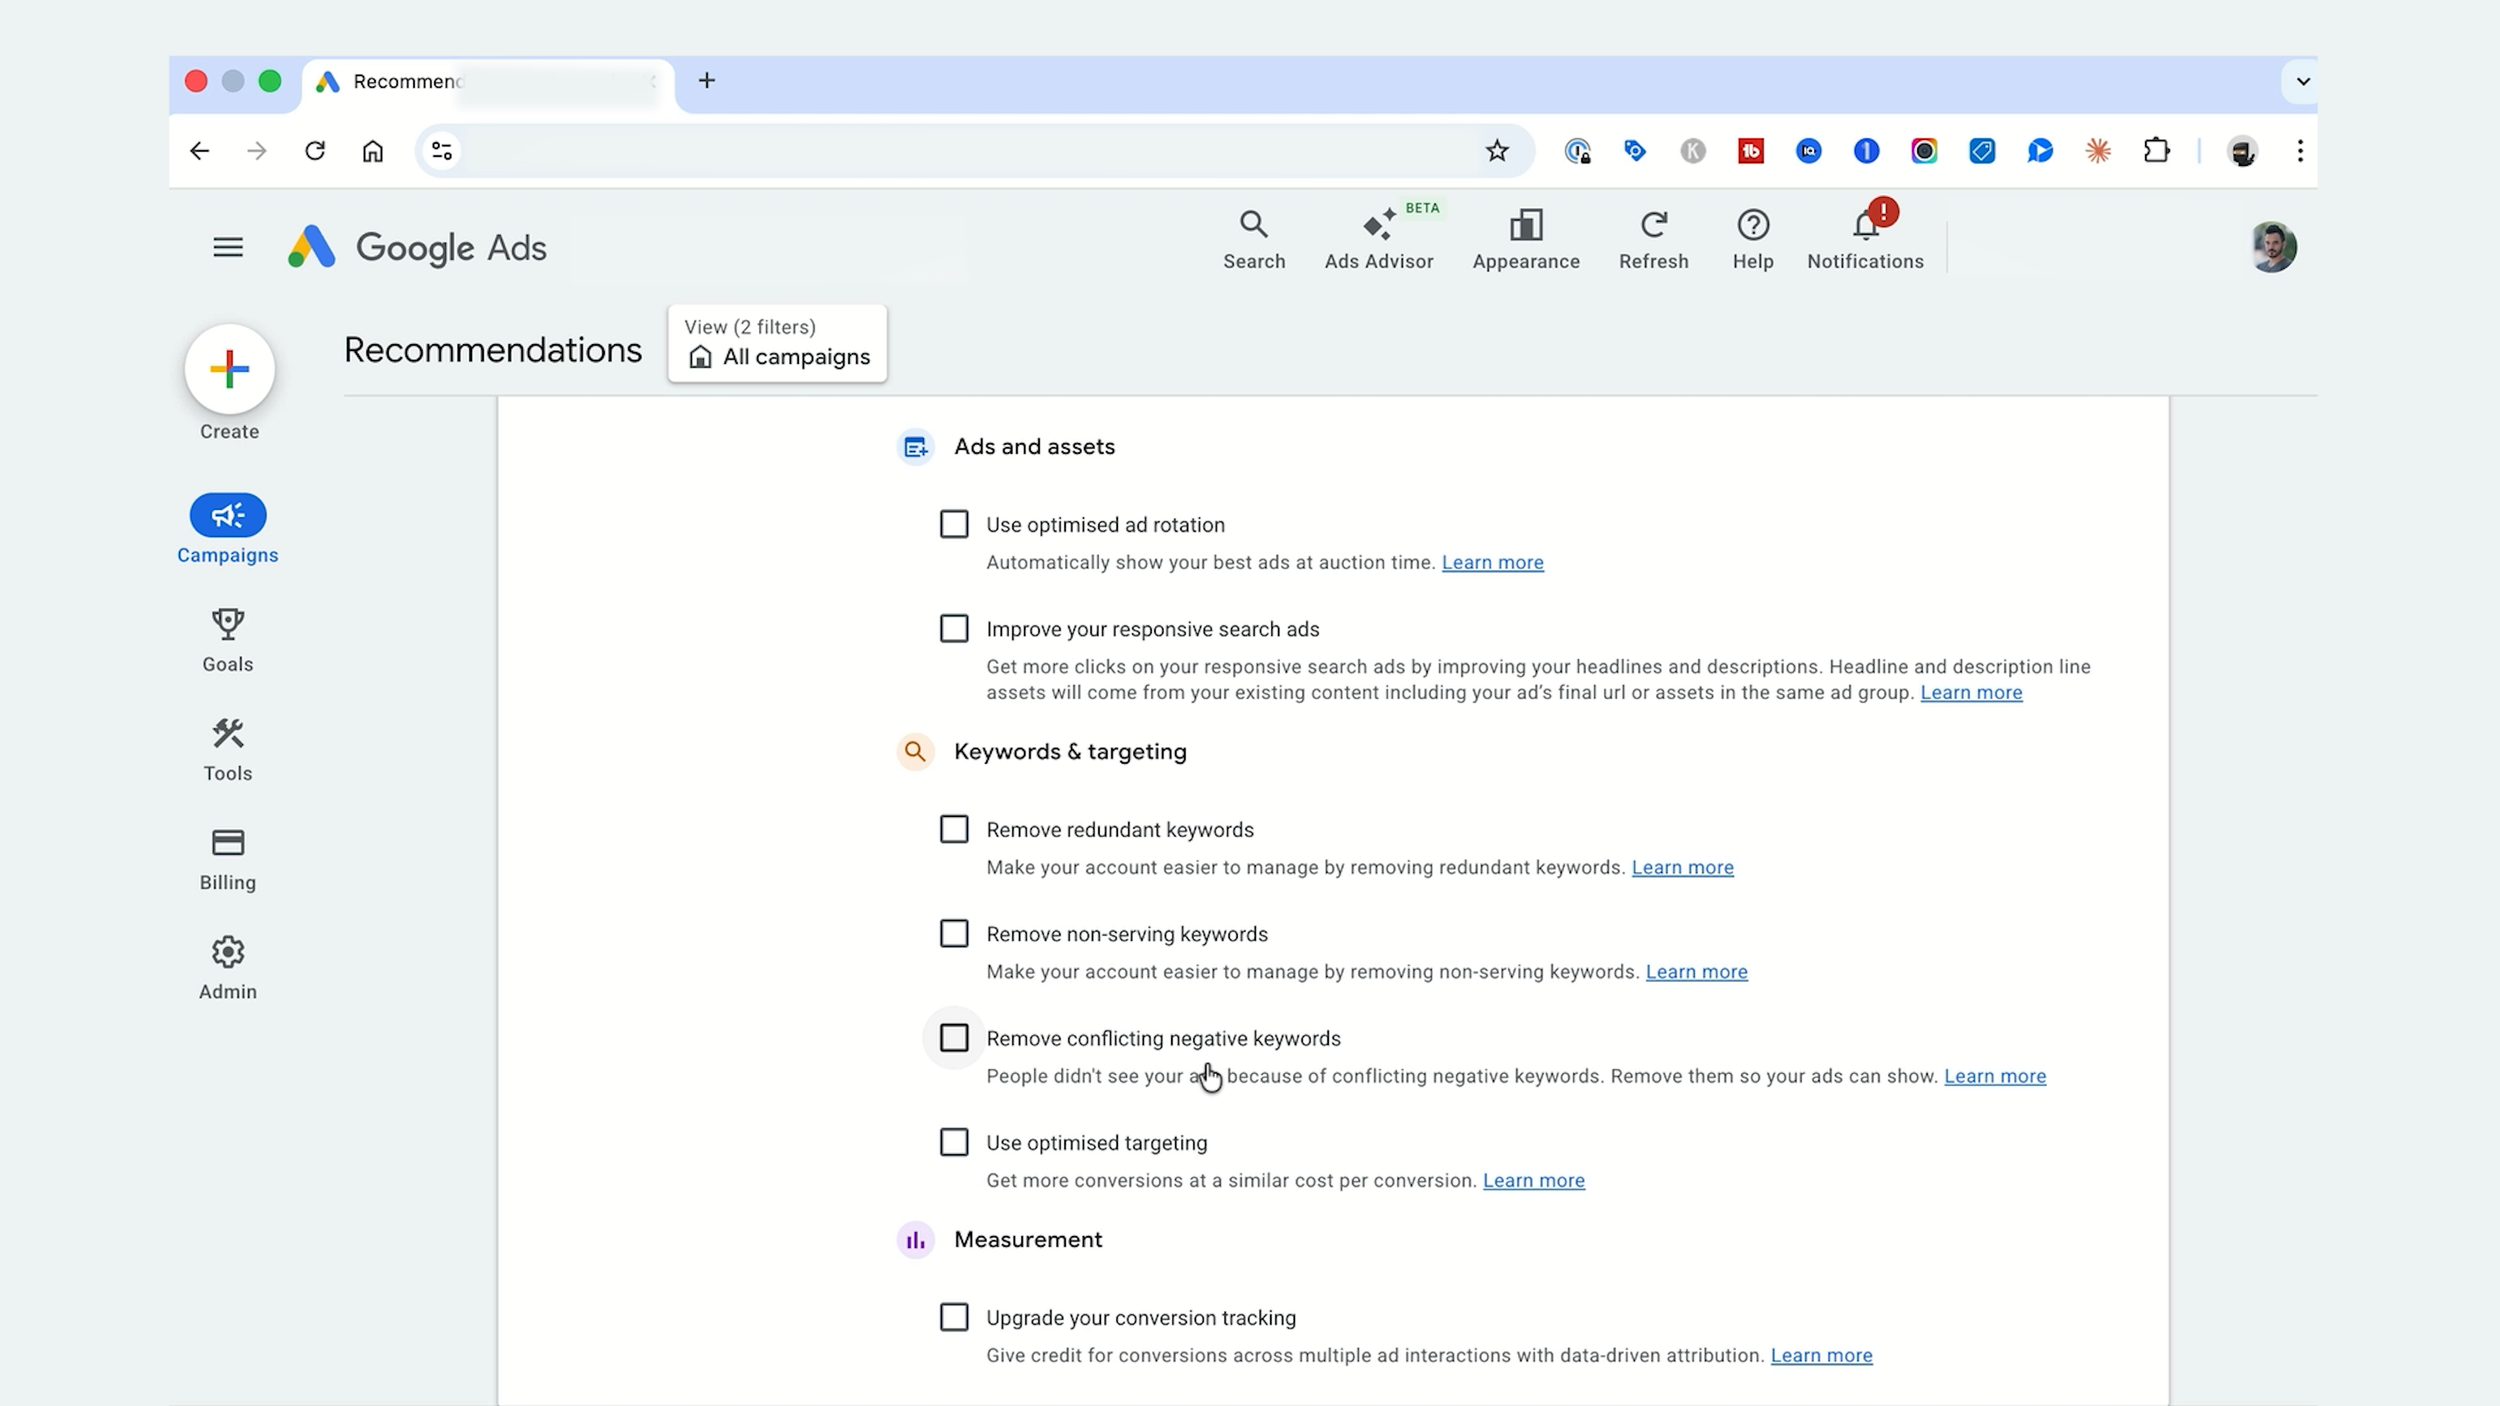The width and height of the screenshot is (2500, 1406).
Task: Open Search in the top bar
Action: coord(1254,240)
